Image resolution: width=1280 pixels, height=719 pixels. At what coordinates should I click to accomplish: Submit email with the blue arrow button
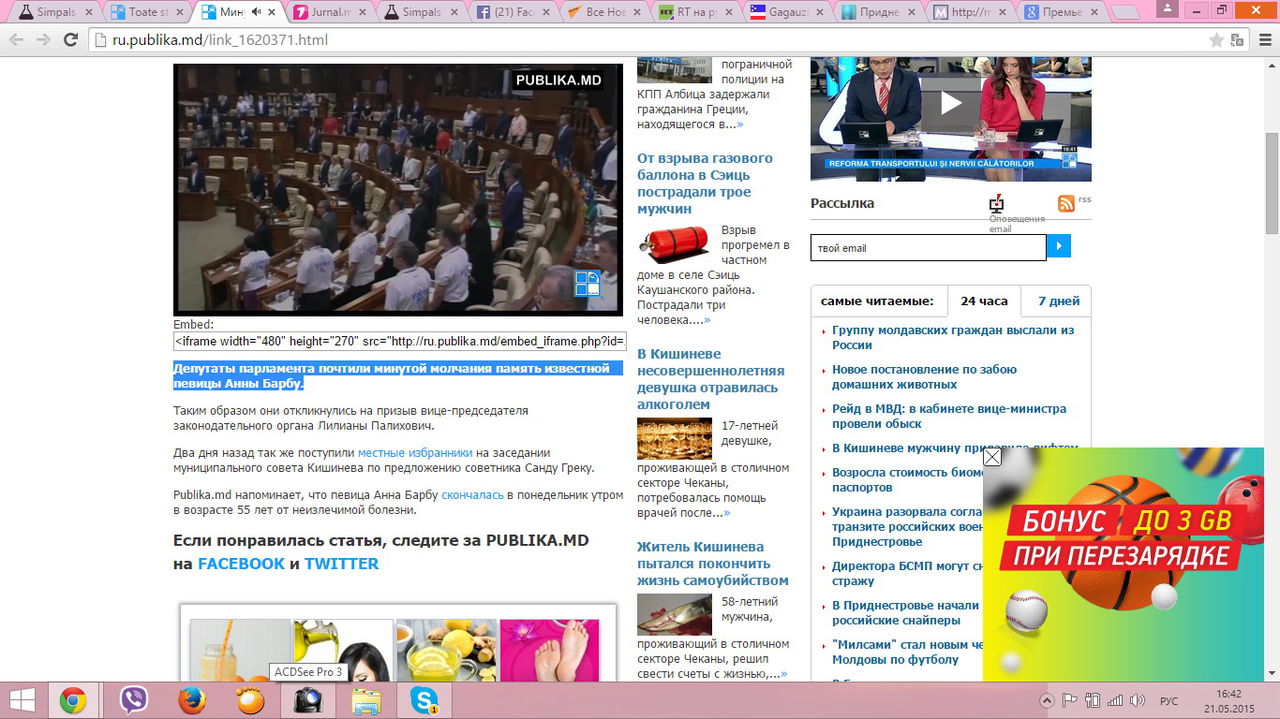coord(1058,246)
